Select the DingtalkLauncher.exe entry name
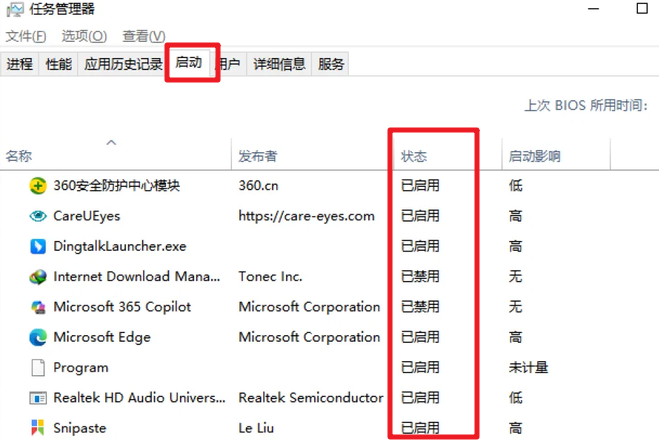 pos(120,246)
